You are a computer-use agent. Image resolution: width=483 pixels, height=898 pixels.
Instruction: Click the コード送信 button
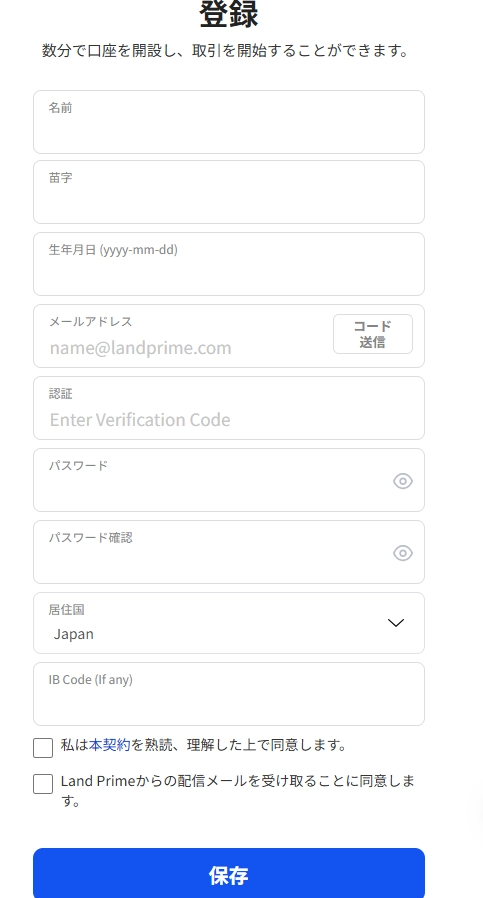point(372,334)
